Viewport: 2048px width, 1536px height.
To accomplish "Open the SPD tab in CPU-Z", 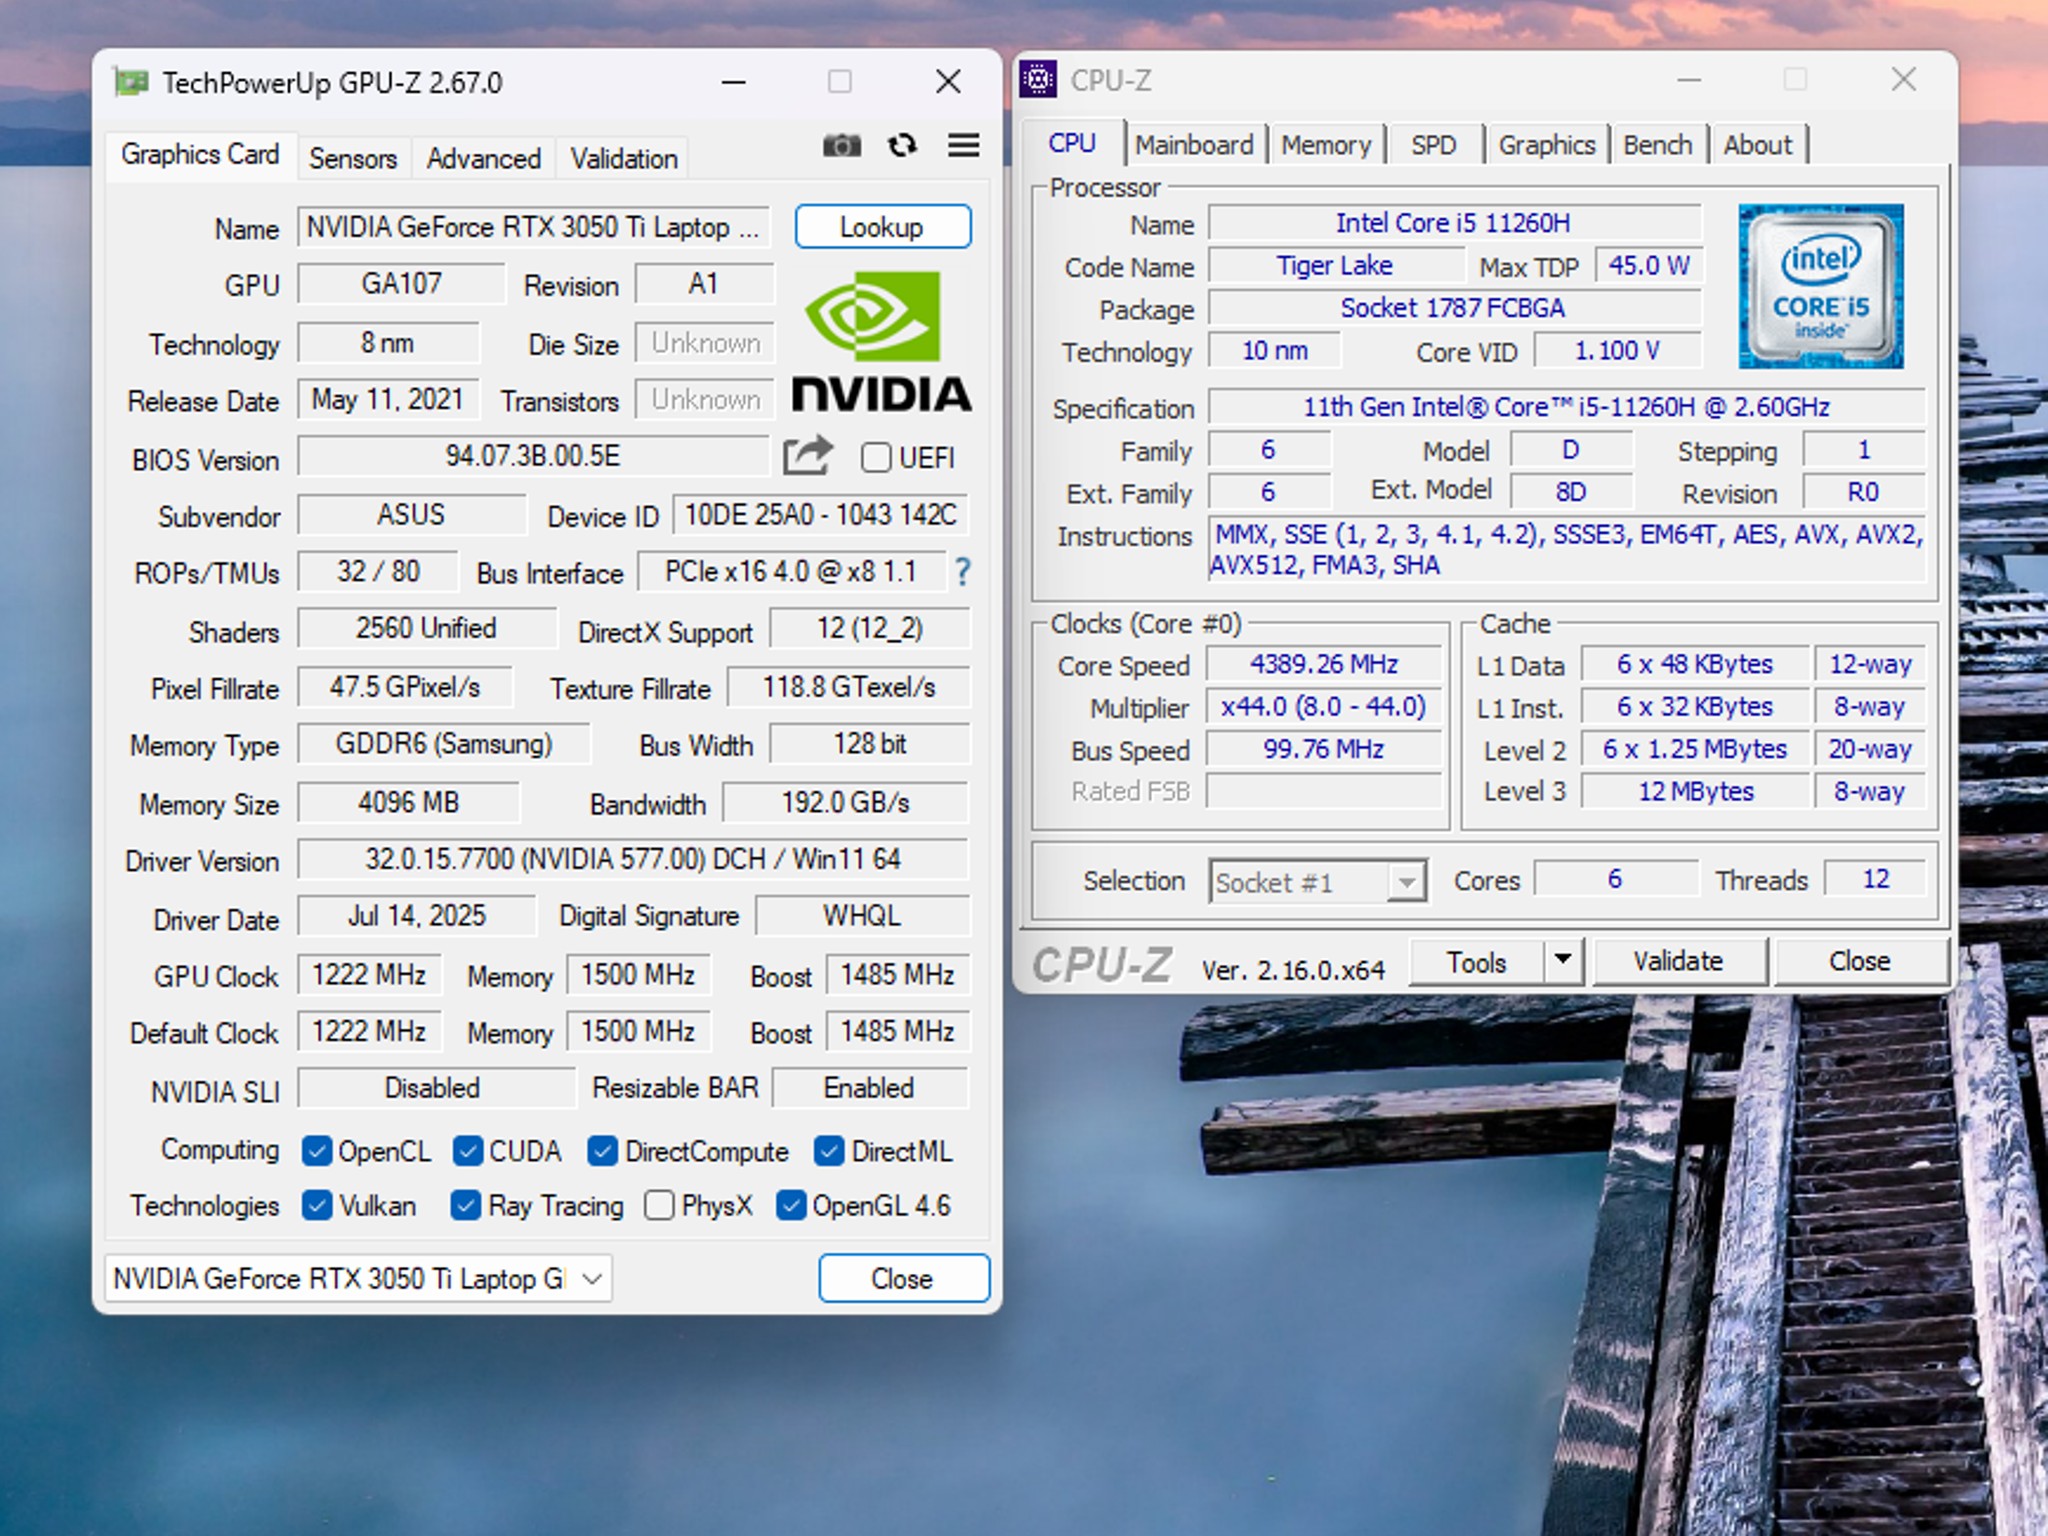I will (1434, 145).
